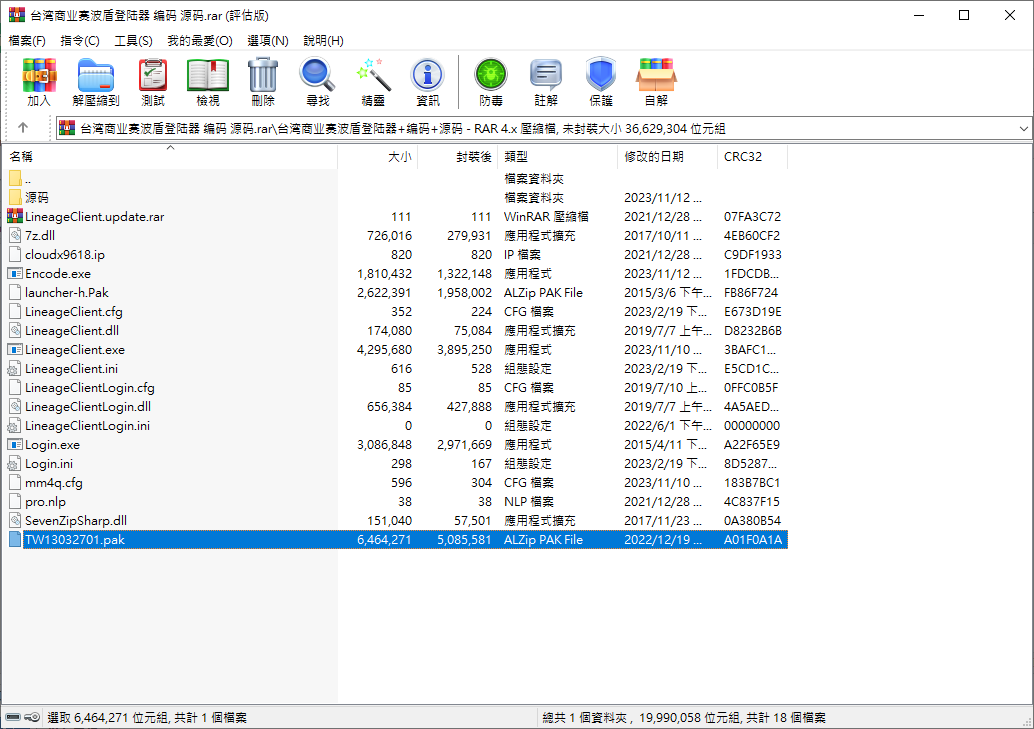1034x729 pixels.
Task: Sort by the CRC32 column header
Action: pos(752,156)
